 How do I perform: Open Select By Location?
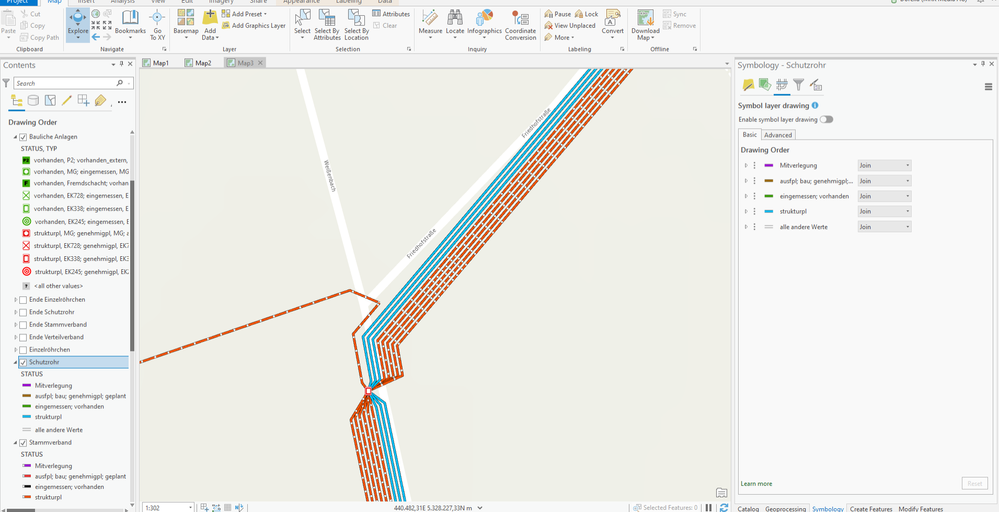point(356,24)
